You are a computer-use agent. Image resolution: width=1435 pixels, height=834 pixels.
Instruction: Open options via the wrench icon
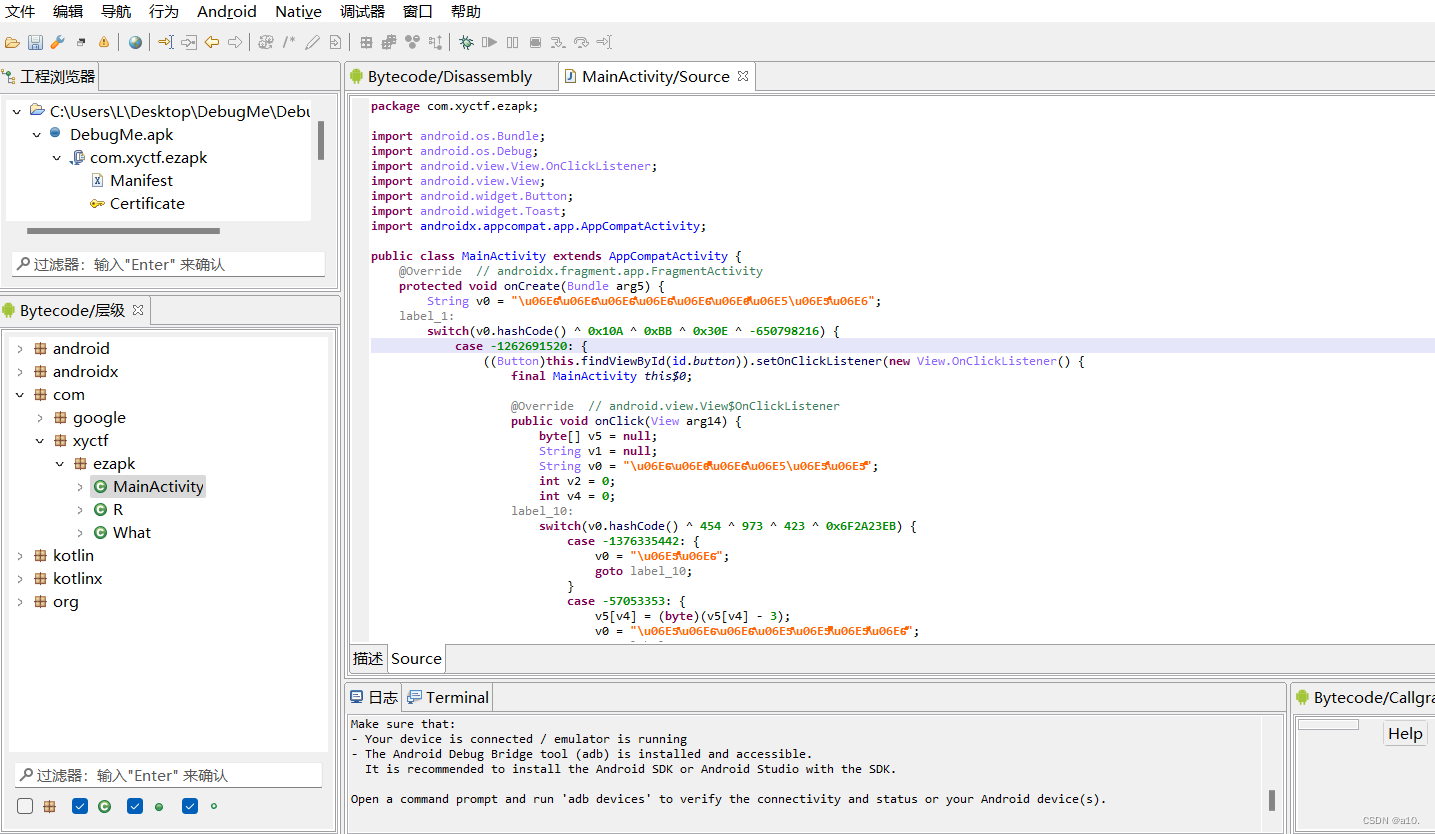click(58, 42)
